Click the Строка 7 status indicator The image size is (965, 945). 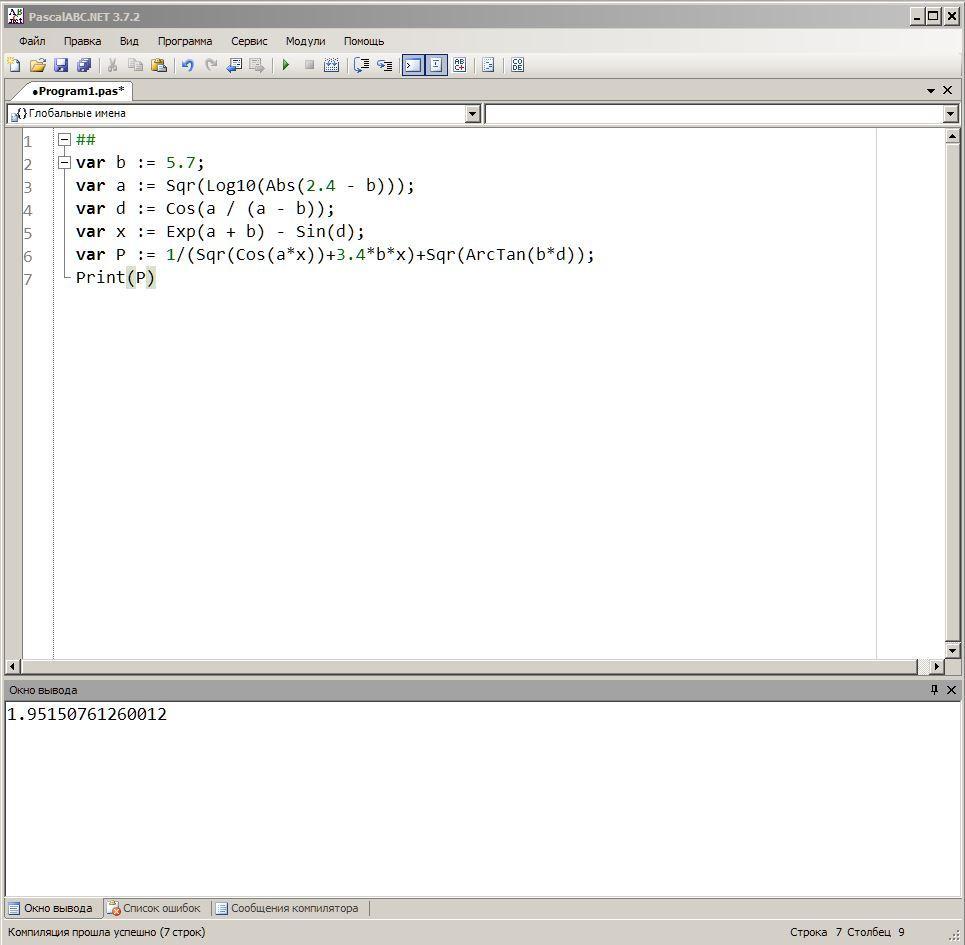point(815,932)
